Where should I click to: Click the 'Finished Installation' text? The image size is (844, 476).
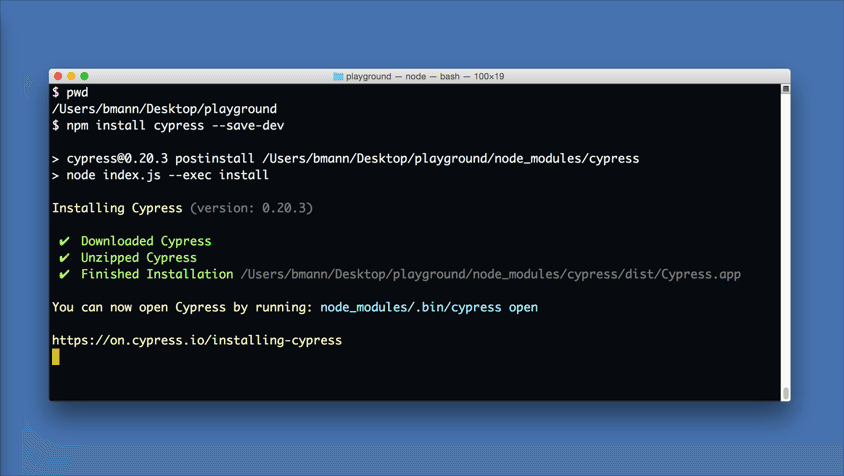coord(157,274)
